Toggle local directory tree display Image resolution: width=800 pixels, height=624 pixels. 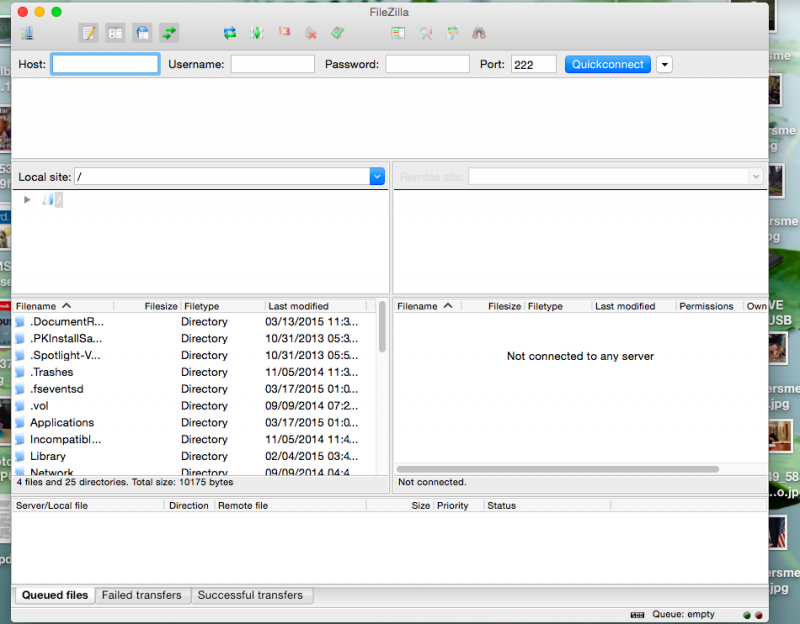tap(116, 33)
